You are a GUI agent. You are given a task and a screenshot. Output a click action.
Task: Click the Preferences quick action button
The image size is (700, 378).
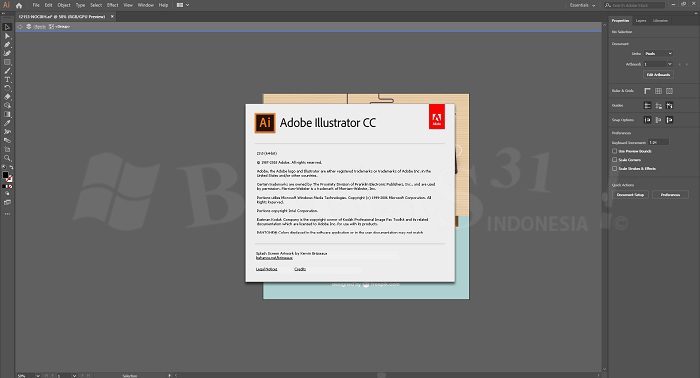point(670,195)
